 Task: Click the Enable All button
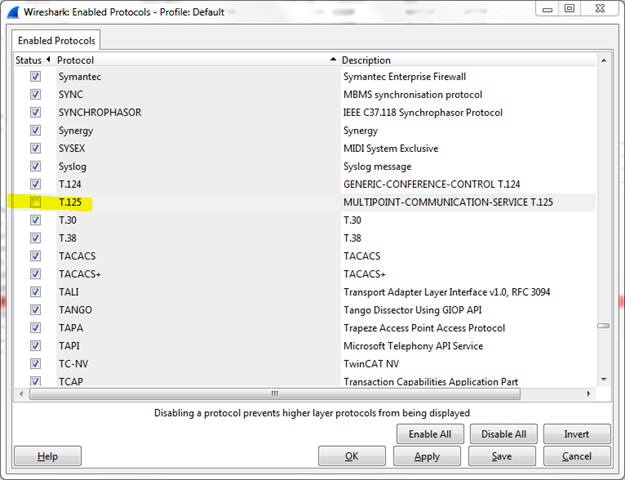(x=430, y=434)
